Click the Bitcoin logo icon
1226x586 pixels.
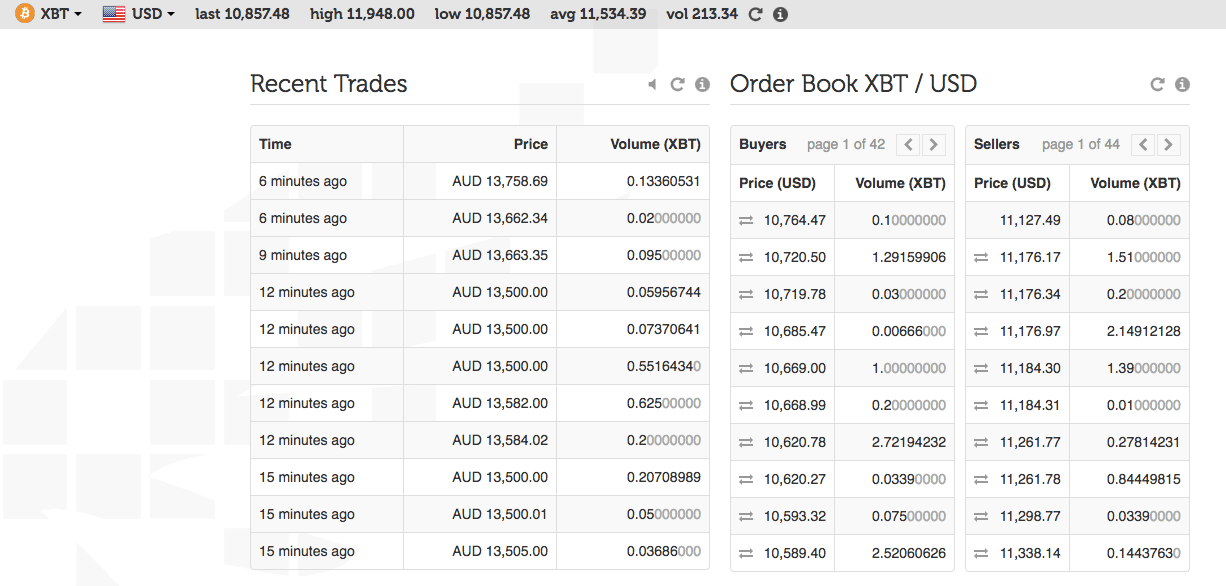tap(23, 14)
